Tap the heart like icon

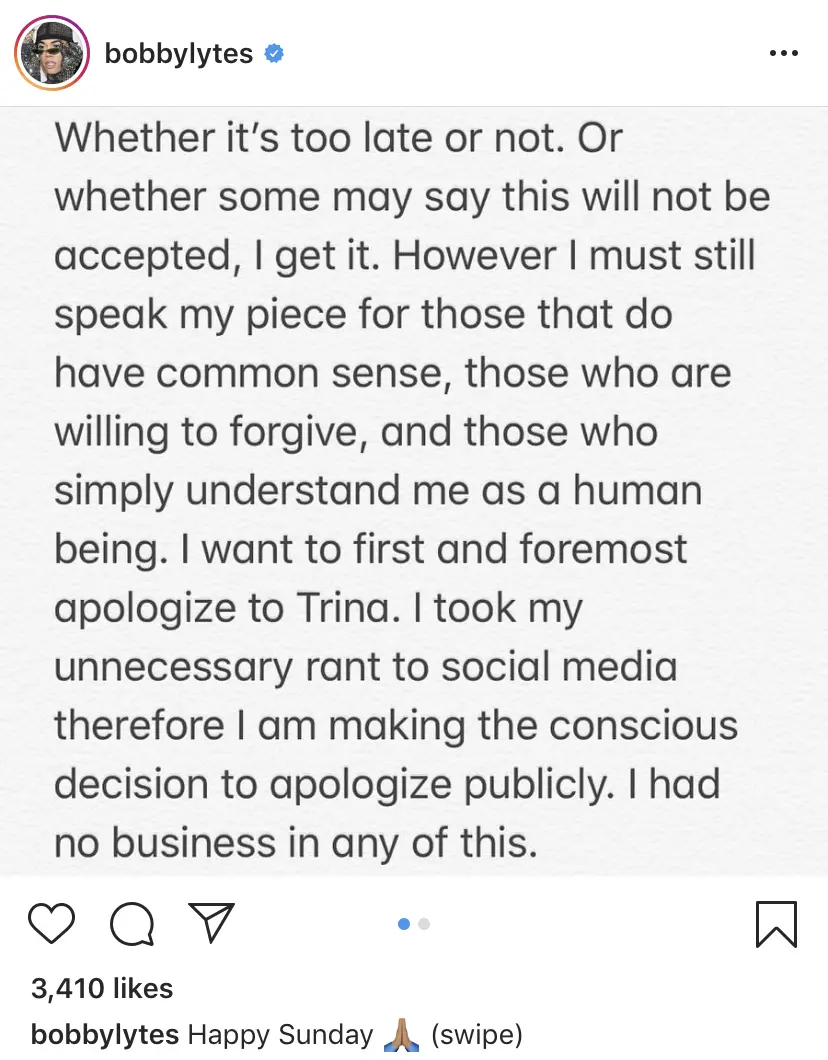(51, 923)
